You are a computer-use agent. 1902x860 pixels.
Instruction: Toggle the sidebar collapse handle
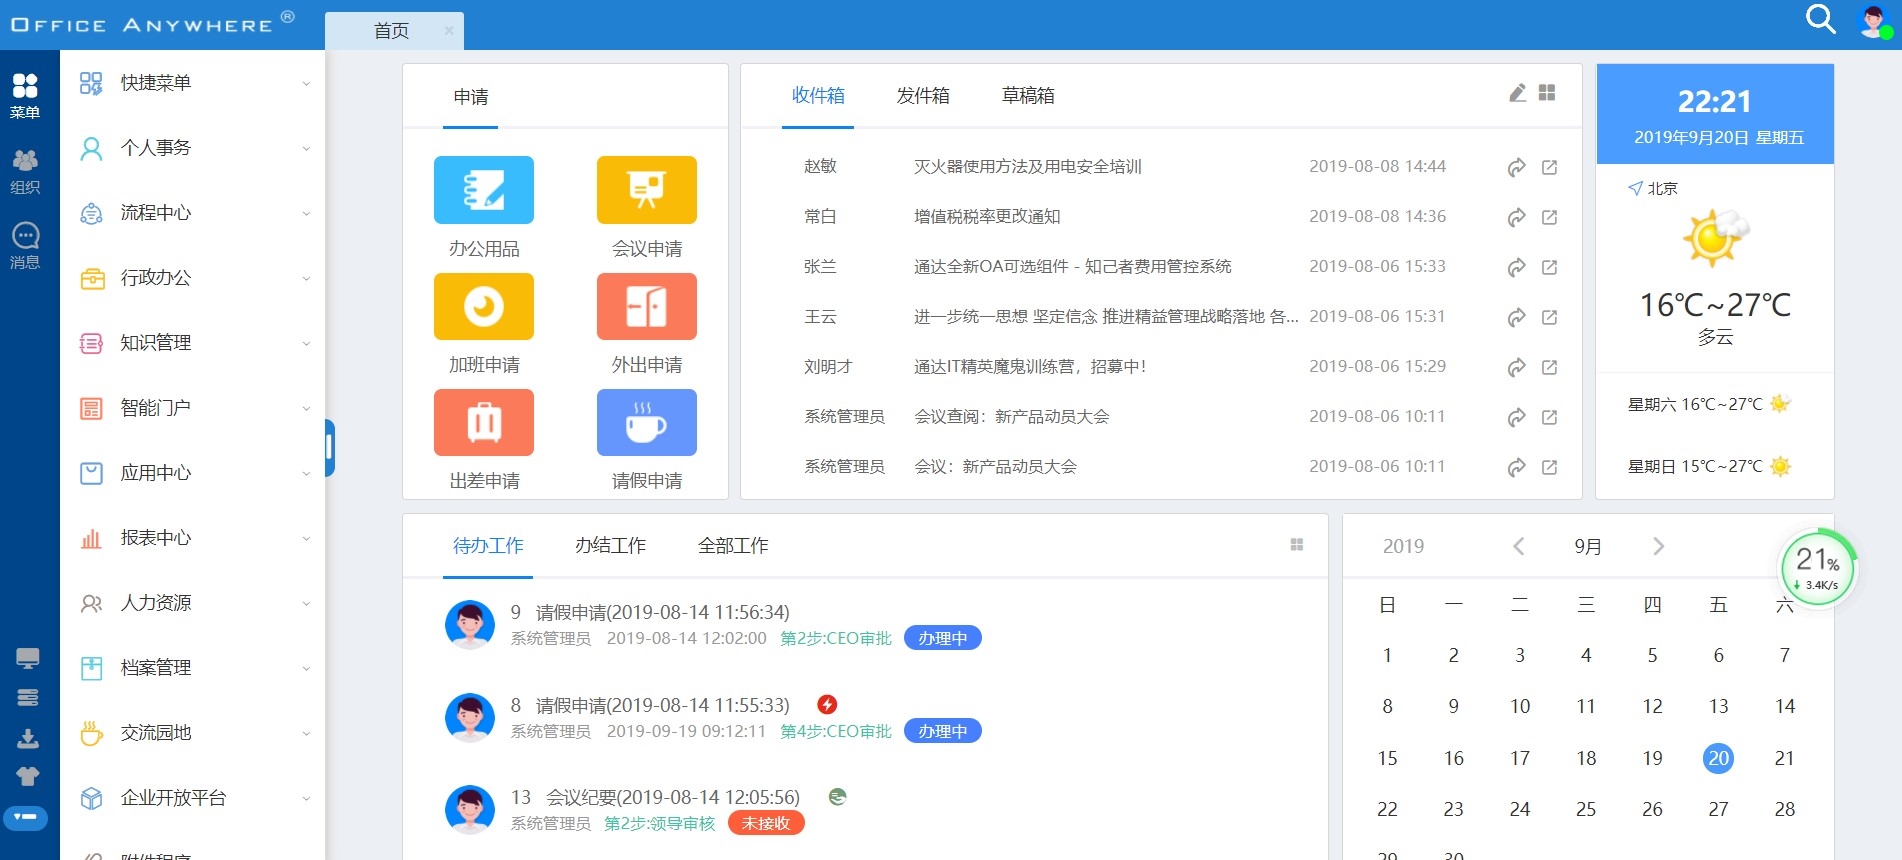point(329,448)
